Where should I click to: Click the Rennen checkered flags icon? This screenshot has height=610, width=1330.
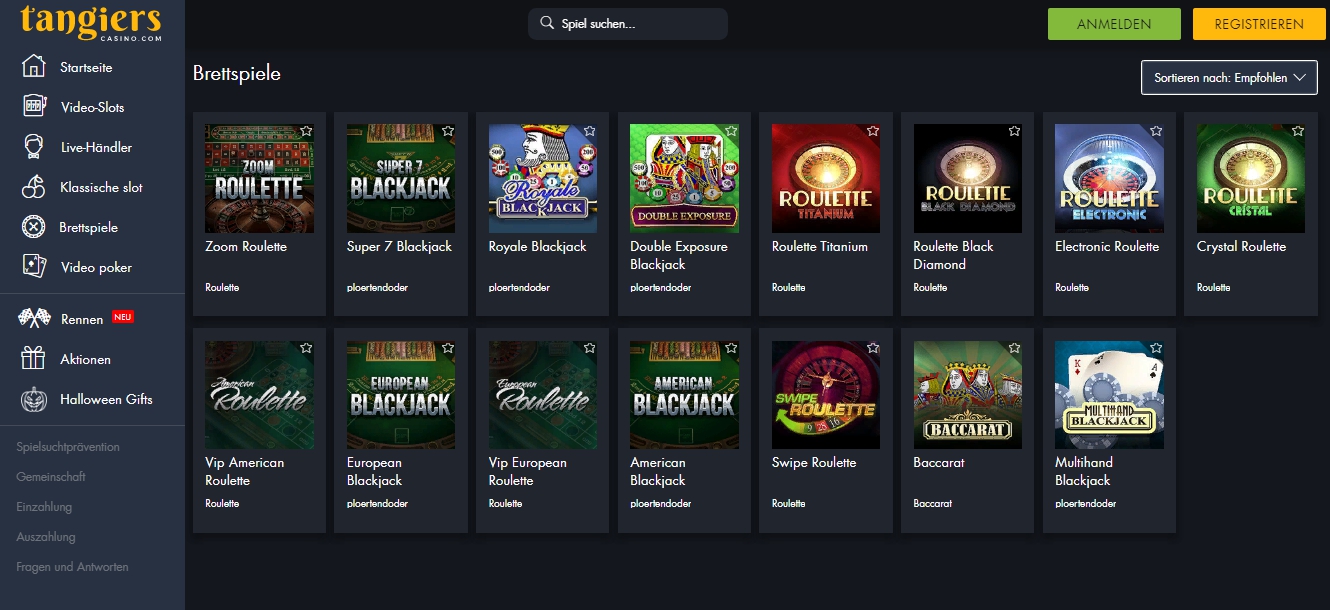tap(33, 319)
